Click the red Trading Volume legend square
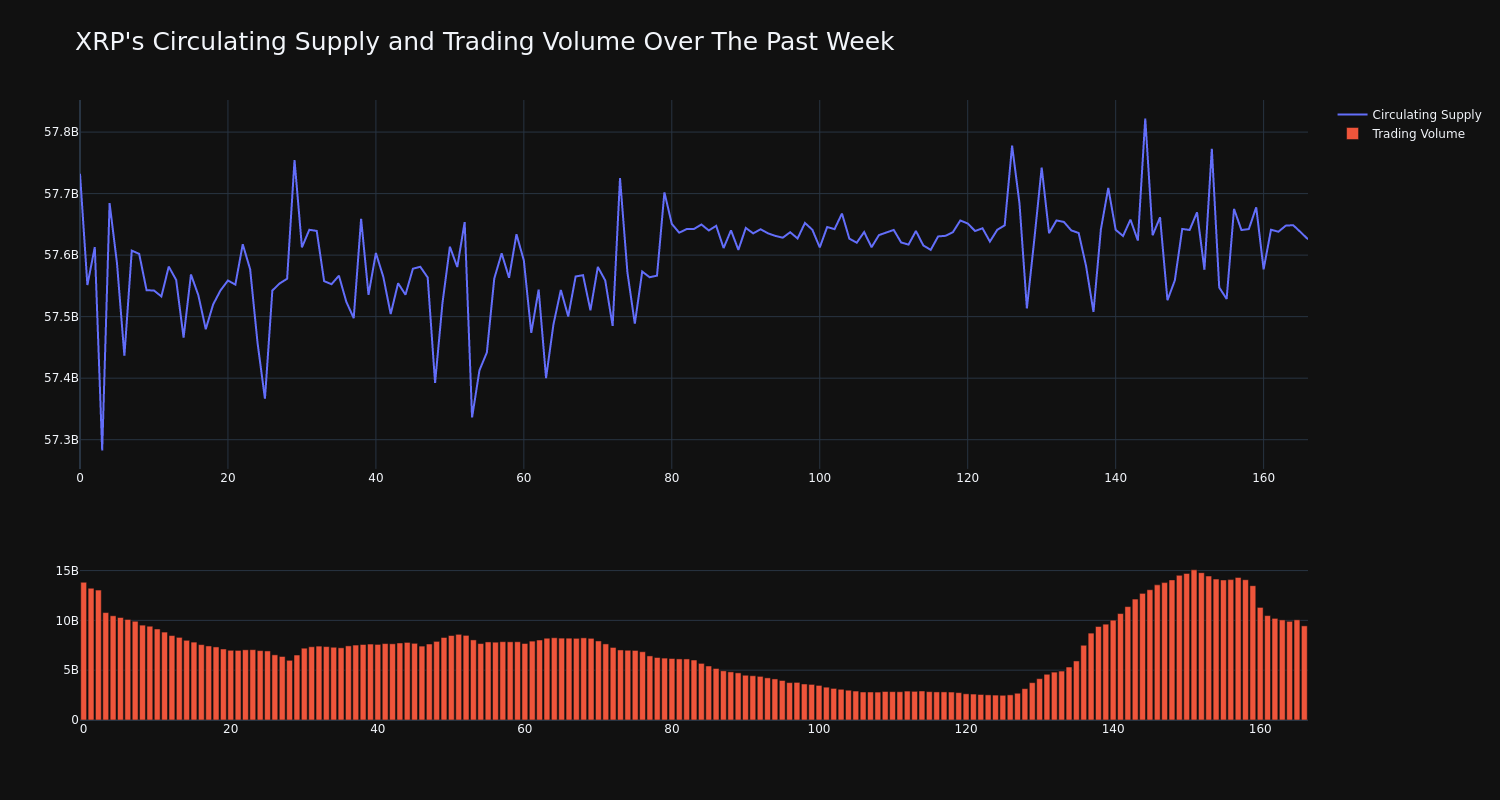 (x=1352, y=134)
